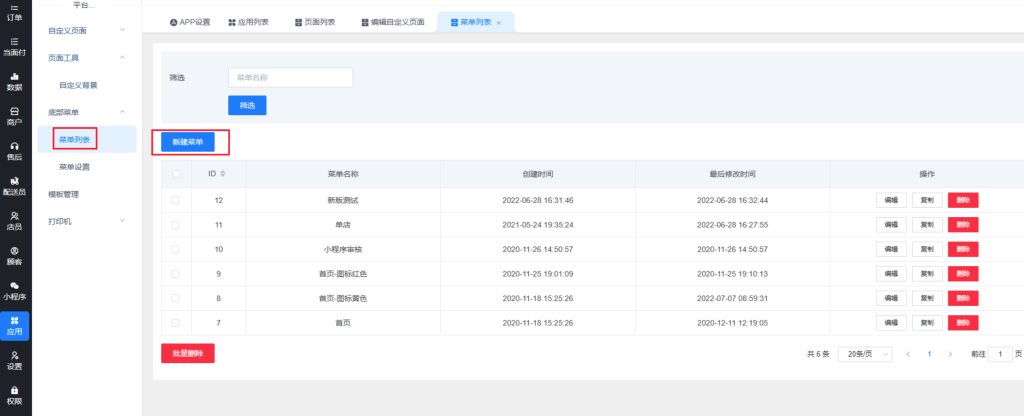The height and width of the screenshot is (416, 1024).
Task: Click the 顾客 (Customers) sidebar icon
Action: pos(15,255)
